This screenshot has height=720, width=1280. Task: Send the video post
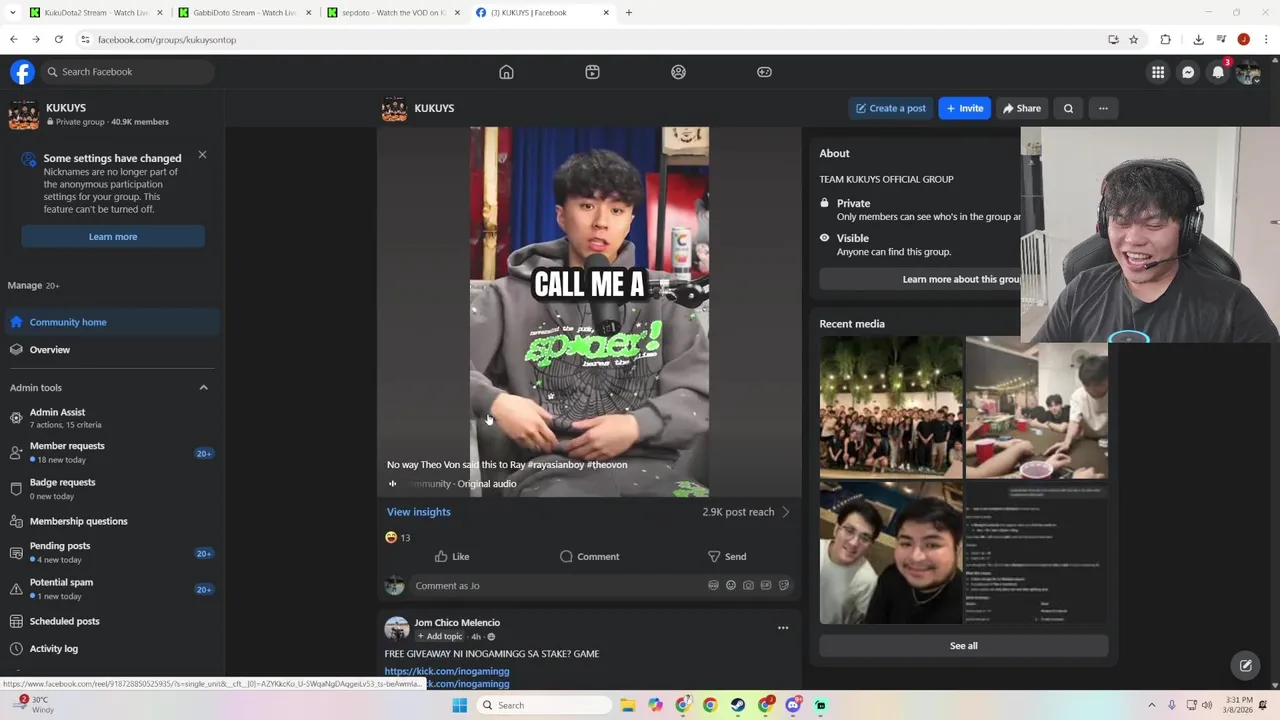click(727, 556)
